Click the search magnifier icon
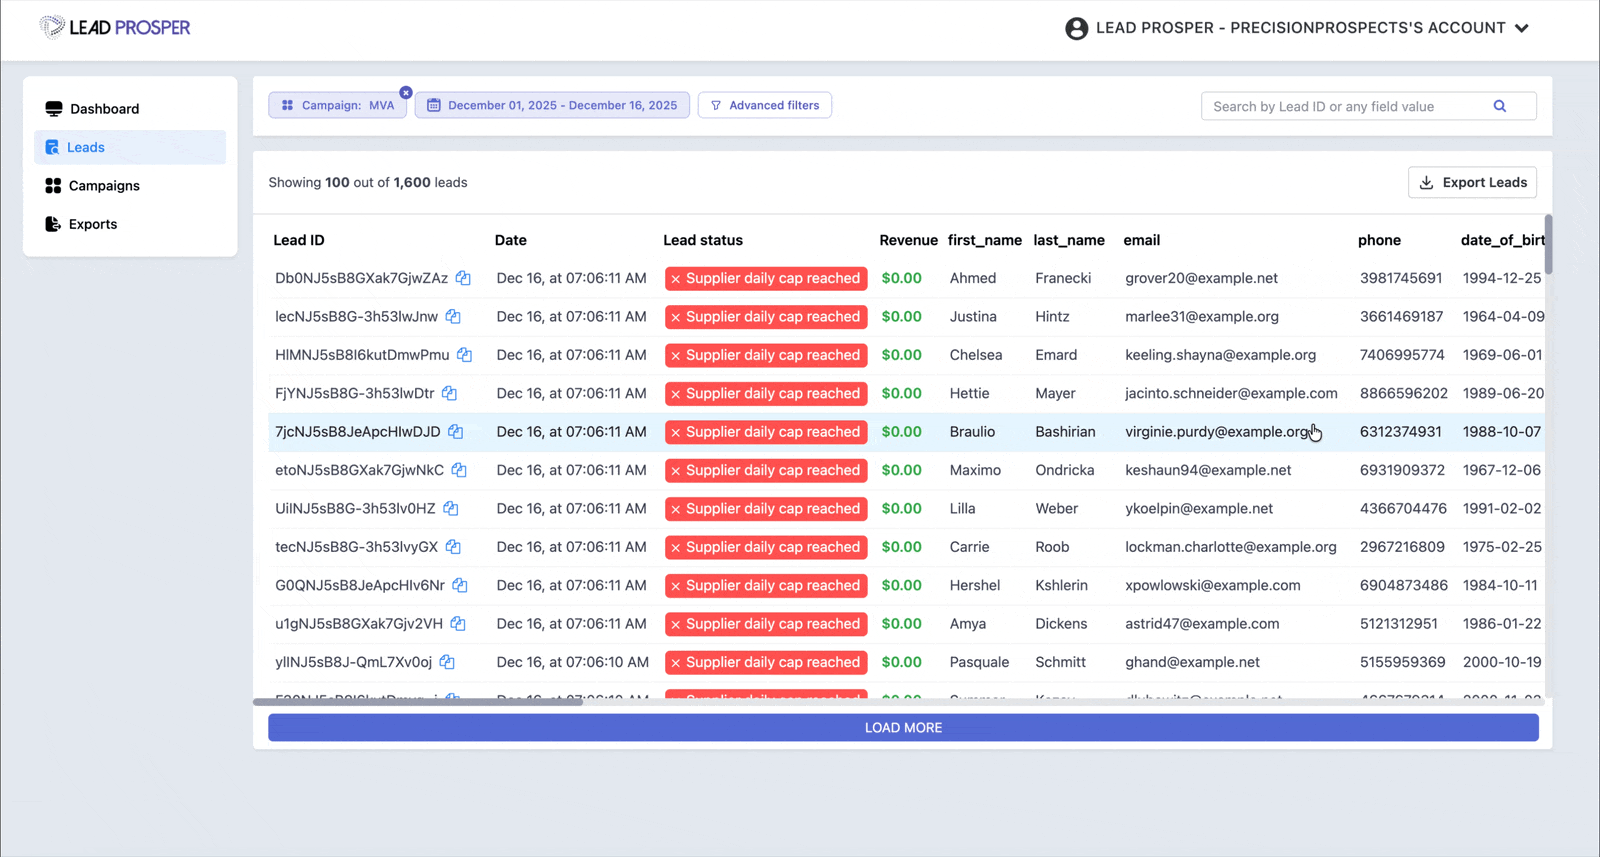The width and height of the screenshot is (1600, 857). tap(1499, 106)
